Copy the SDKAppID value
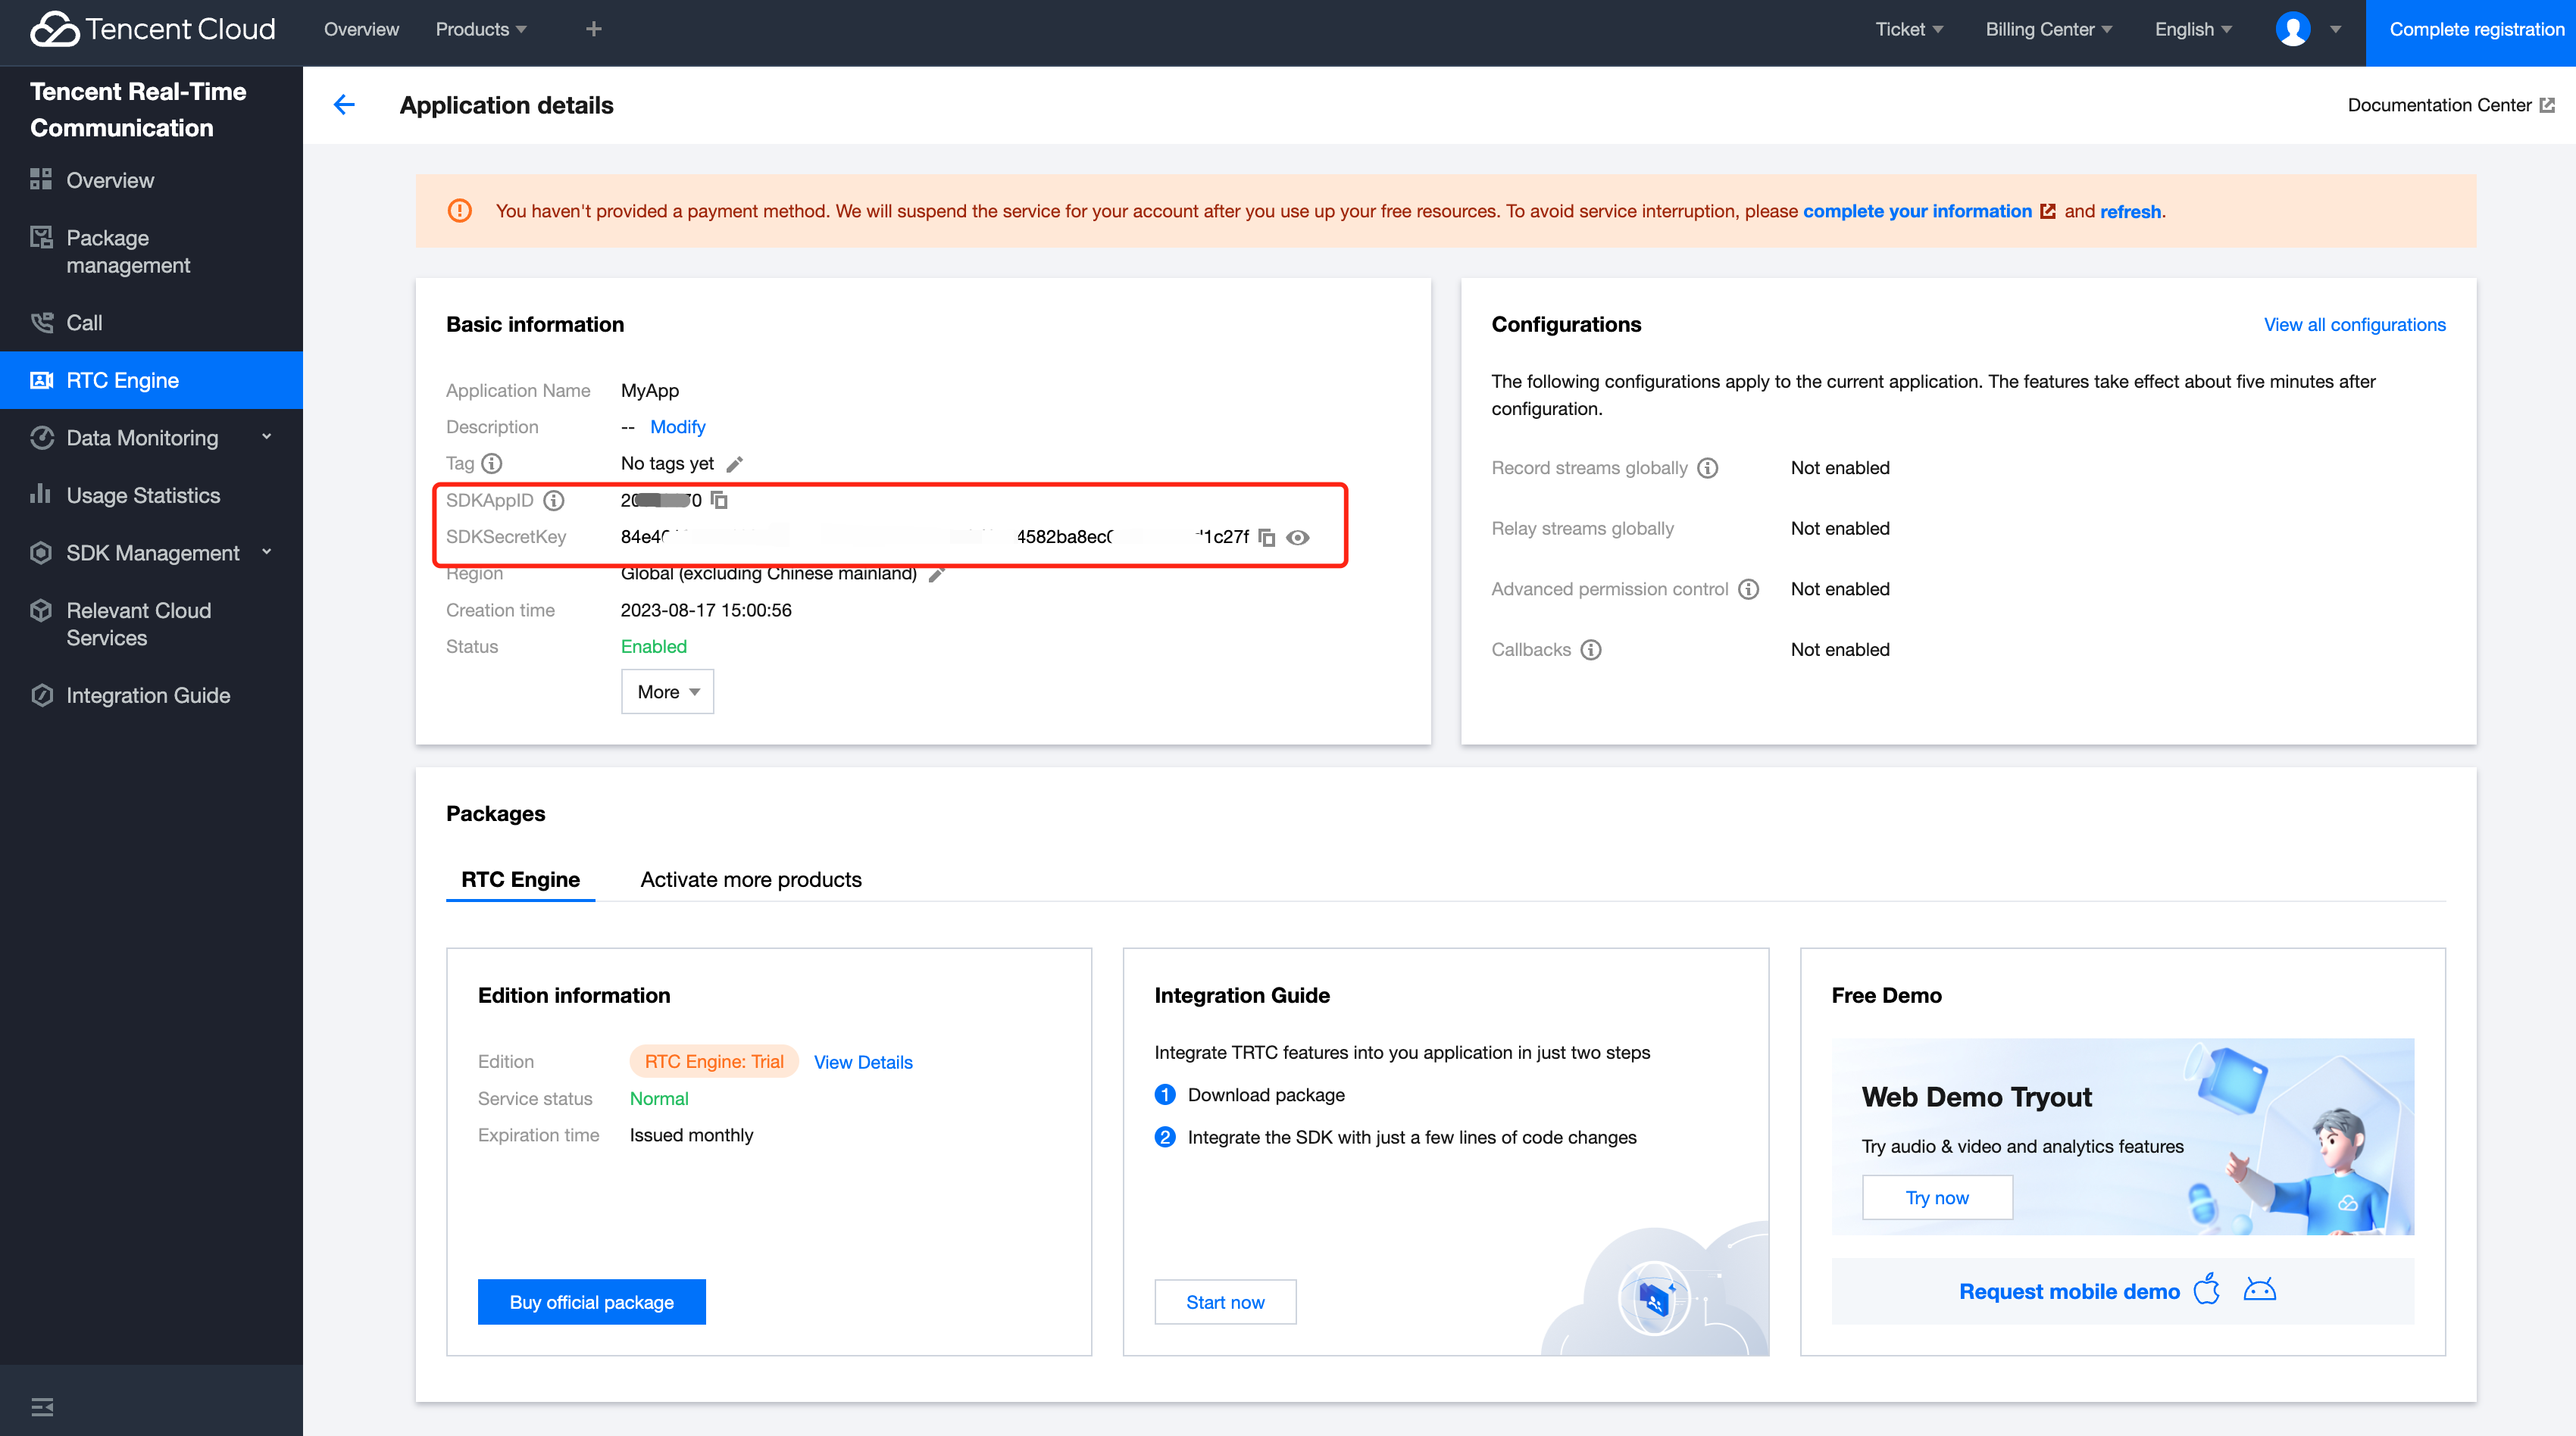Viewport: 2576px width, 1436px height. pyautogui.click(x=719, y=500)
